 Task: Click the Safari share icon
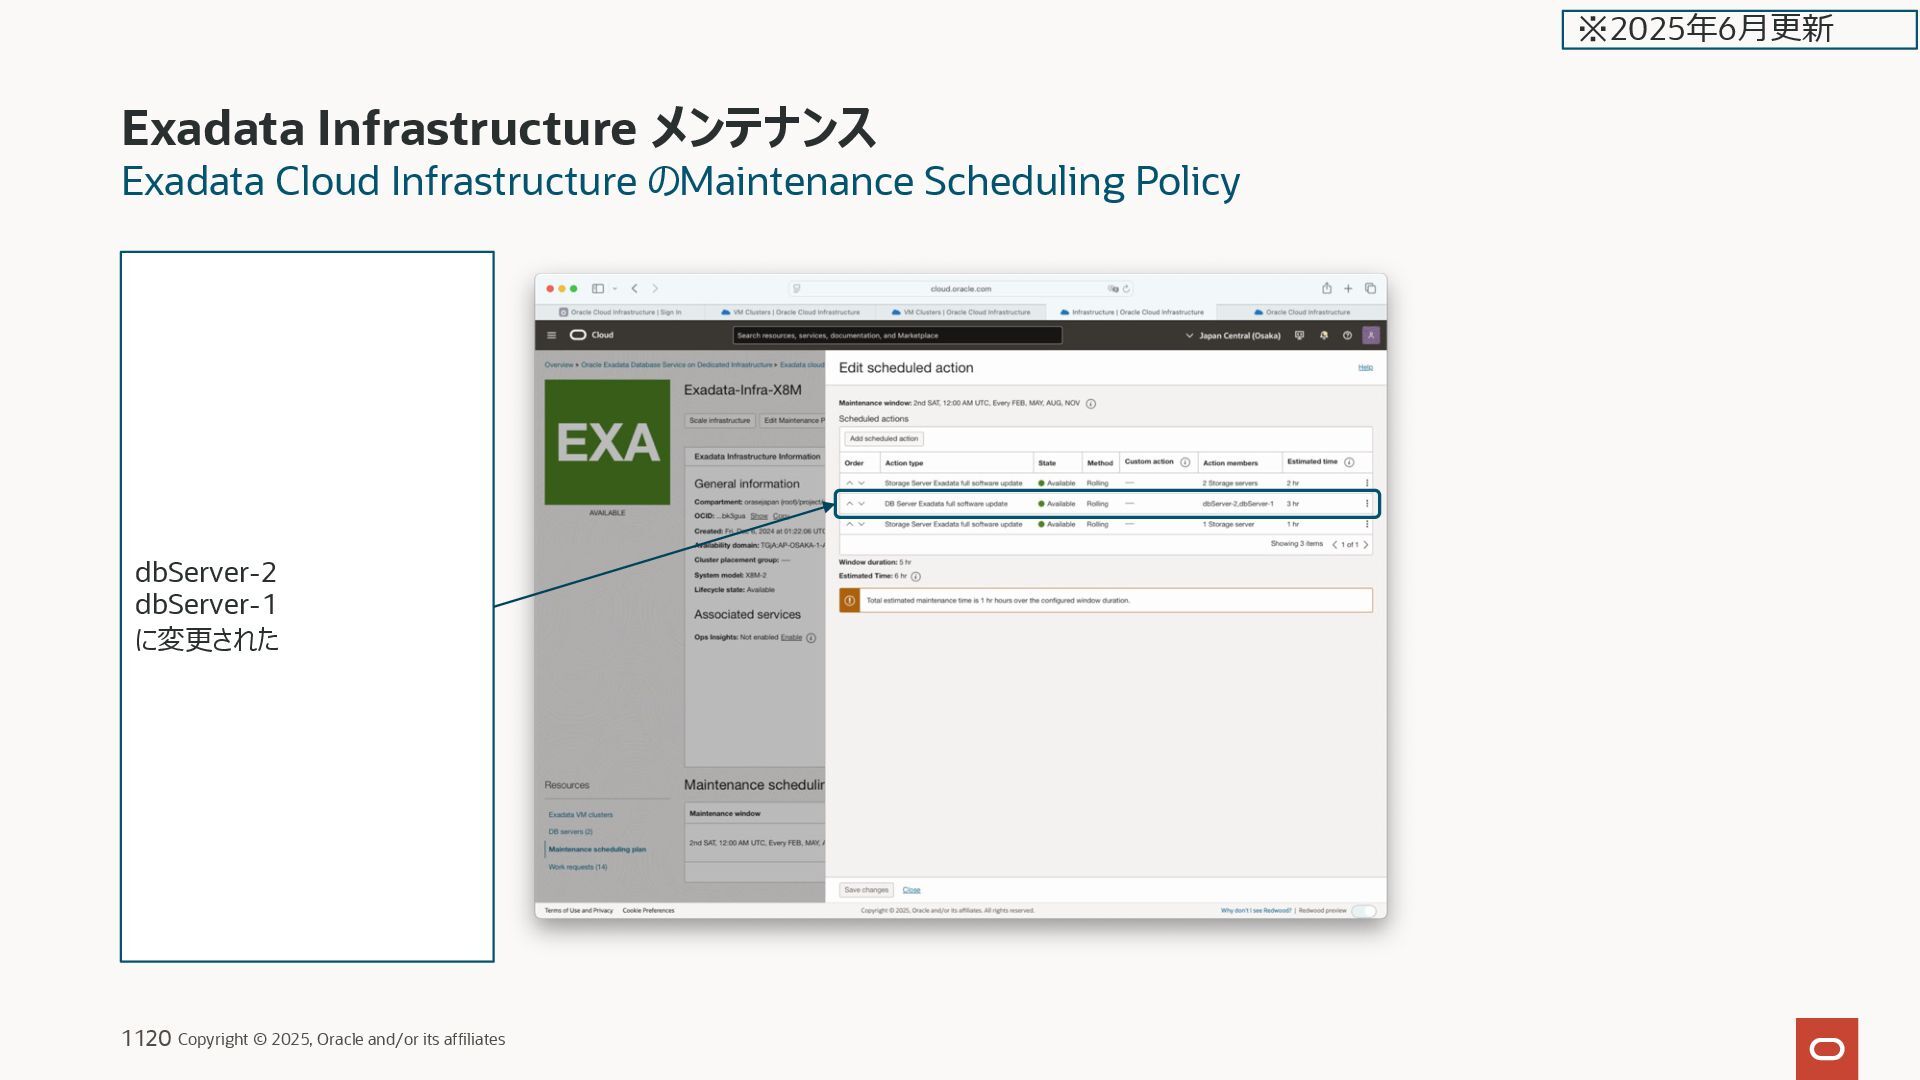[1327, 289]
